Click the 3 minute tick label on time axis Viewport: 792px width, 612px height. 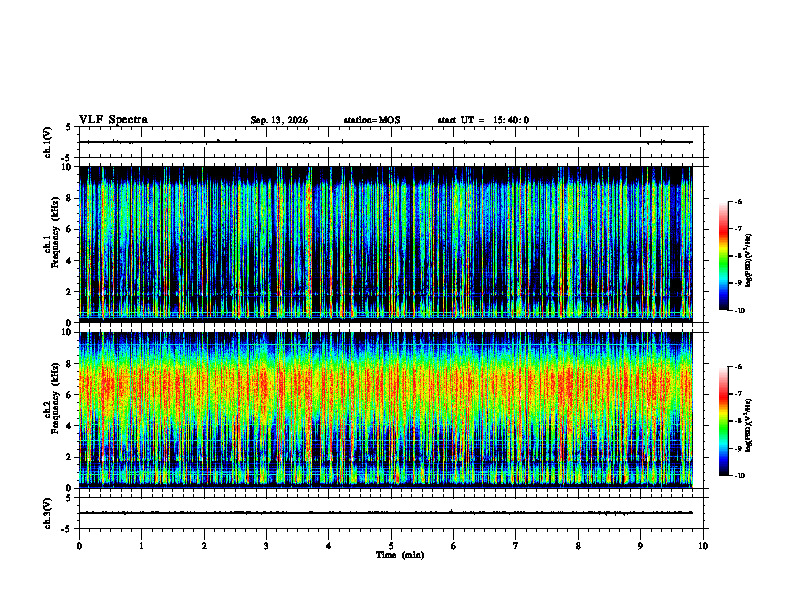[x=266, y=546]
